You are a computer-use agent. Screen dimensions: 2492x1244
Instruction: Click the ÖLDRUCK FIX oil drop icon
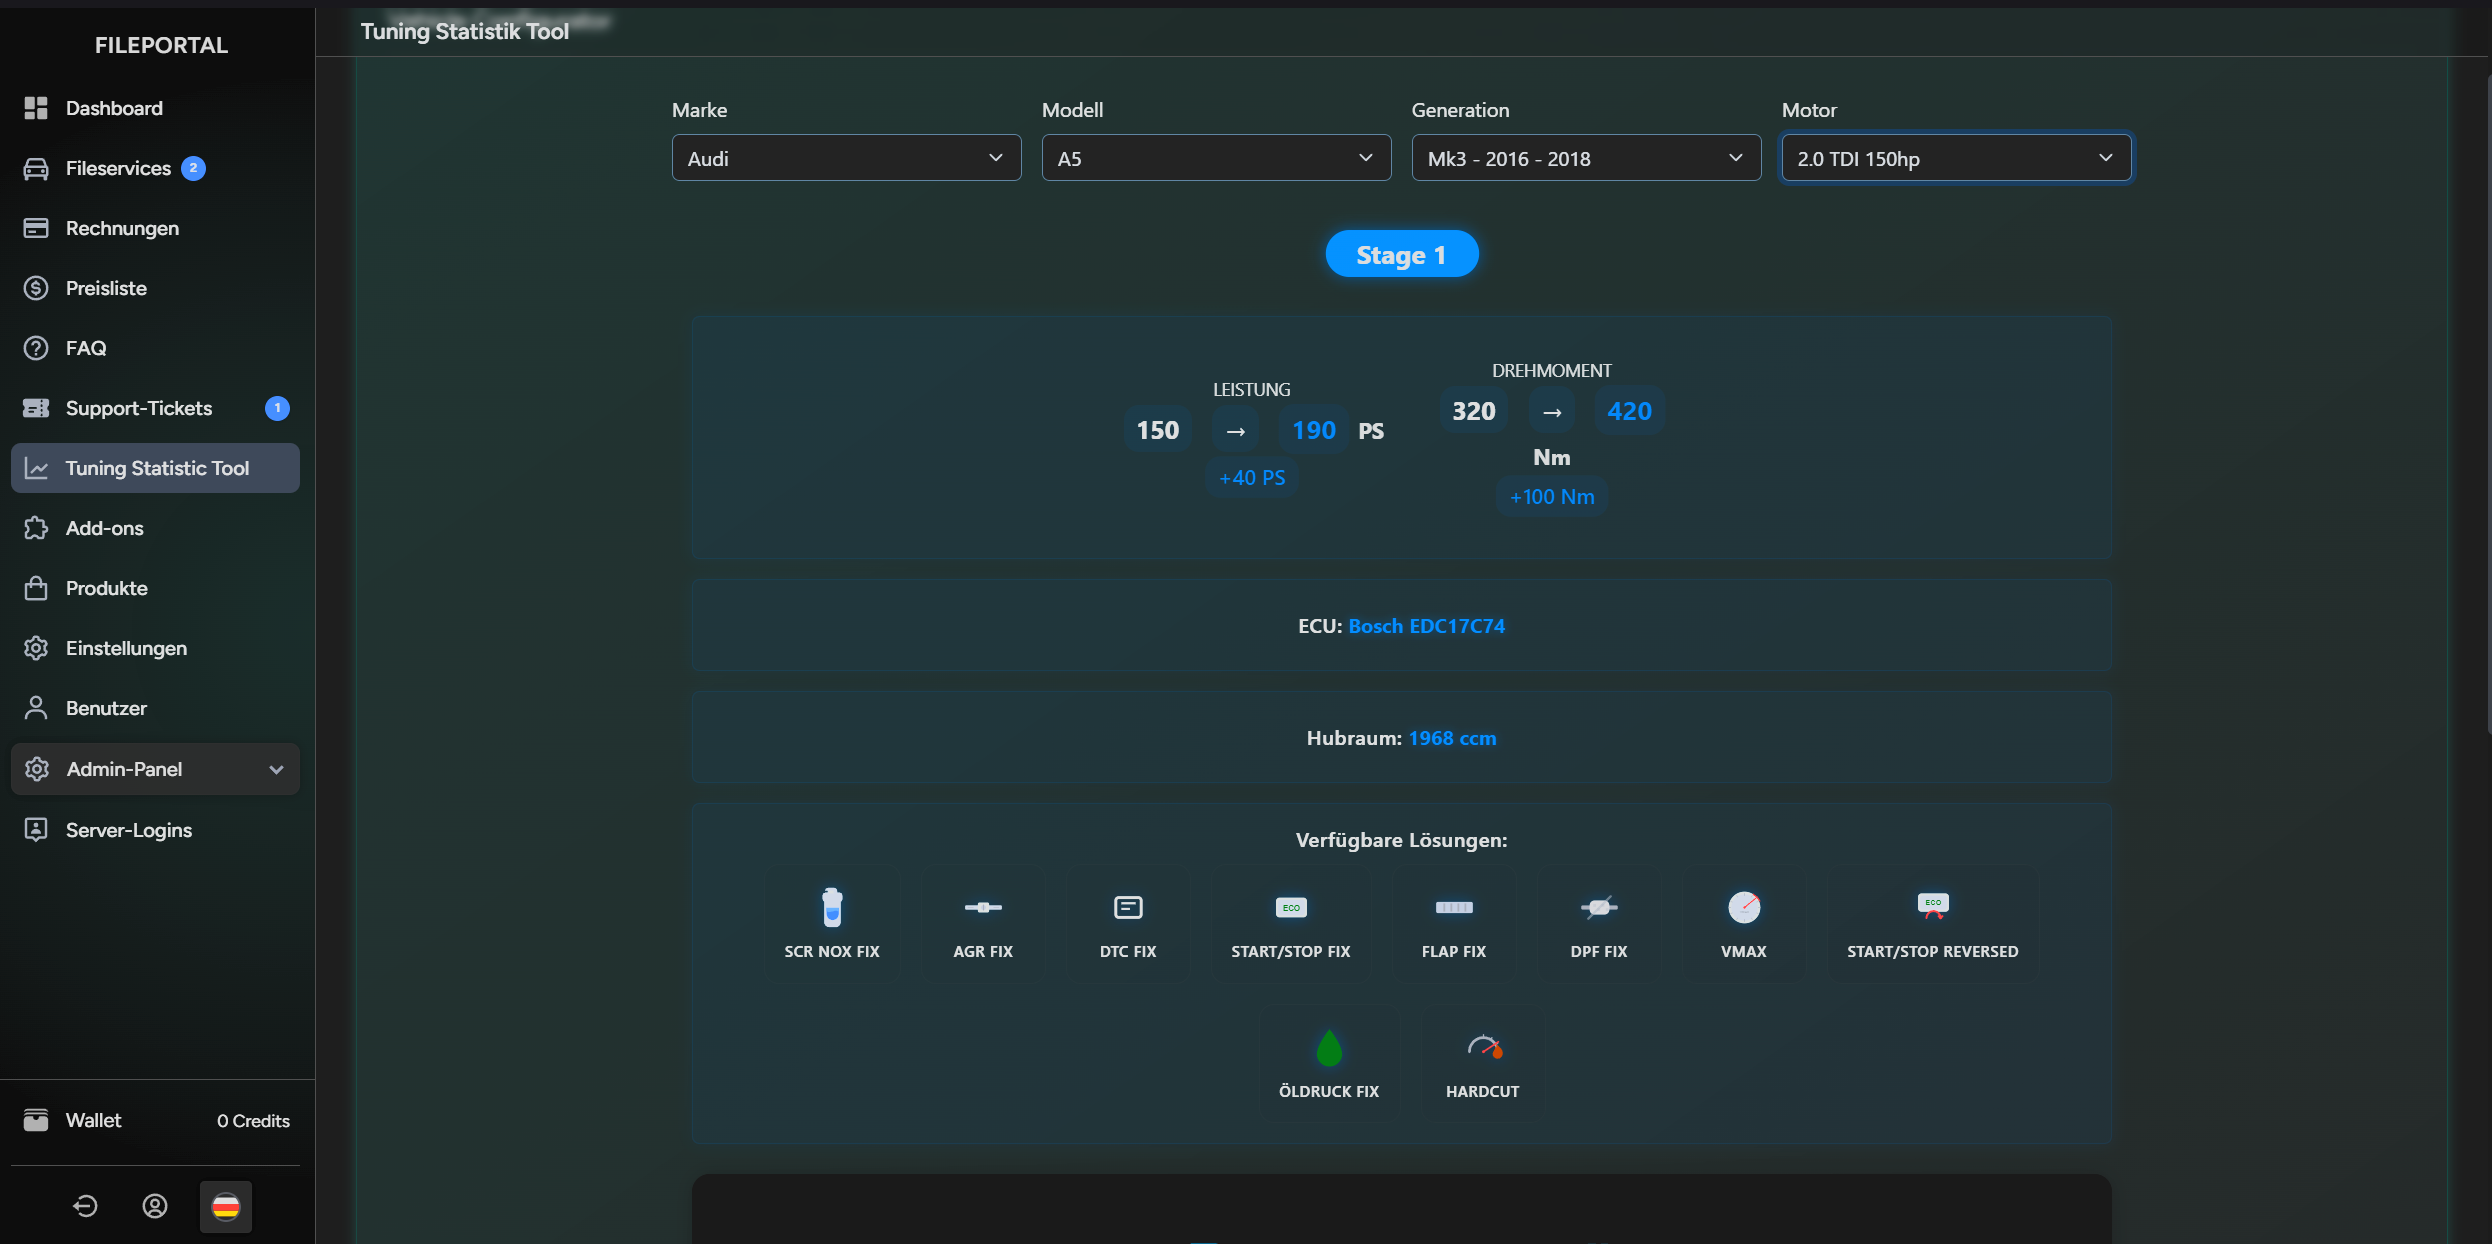pyautogui.click(x=1329, y=1047)
